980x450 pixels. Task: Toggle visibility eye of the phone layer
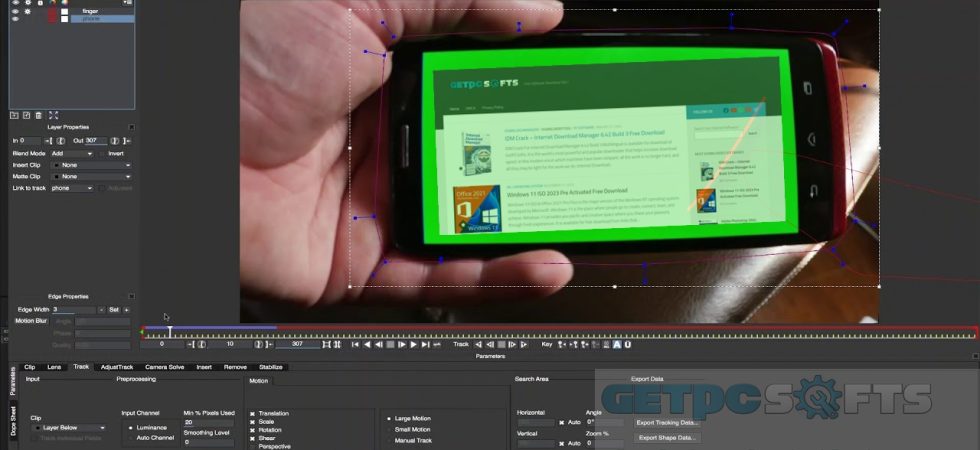click(16, 19)
